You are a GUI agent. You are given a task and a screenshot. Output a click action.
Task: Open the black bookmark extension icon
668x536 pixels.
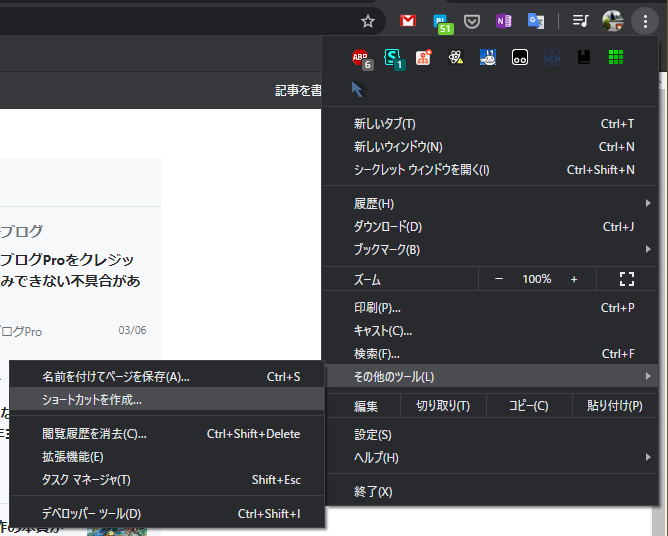click(584, 57)
